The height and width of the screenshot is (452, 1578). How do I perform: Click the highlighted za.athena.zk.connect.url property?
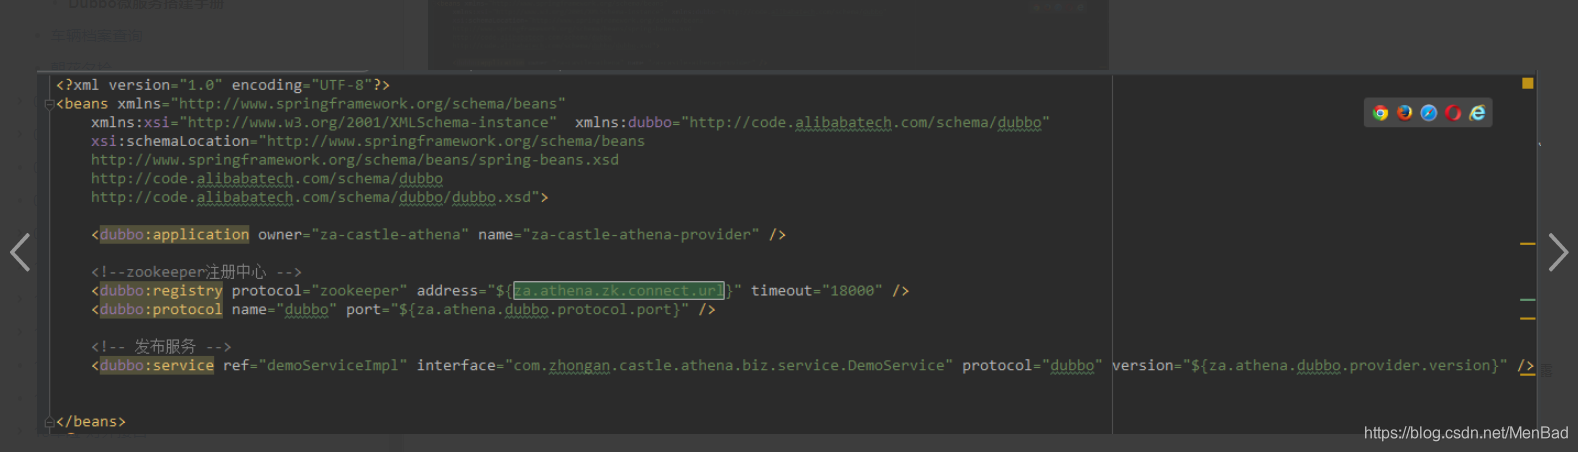pos(618,291)
